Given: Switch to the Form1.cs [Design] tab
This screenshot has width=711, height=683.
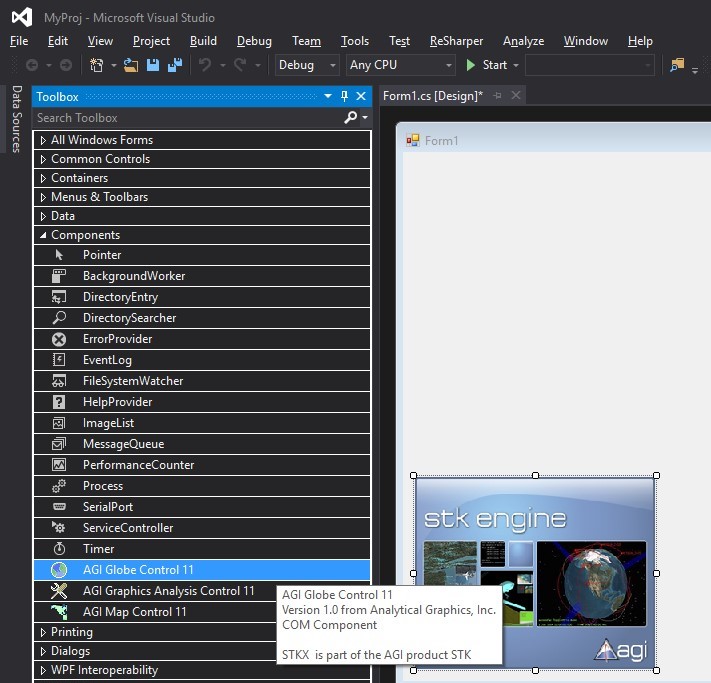Looking at the screenshot, I should pos(433,96).
